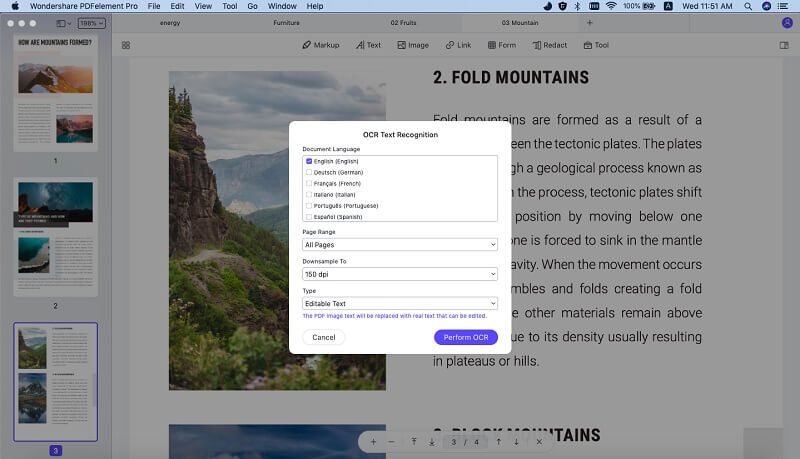Viewport: 800px width, 459px height.
Task: Open Spotlight search in menu bar
Action: click(747, 6)
